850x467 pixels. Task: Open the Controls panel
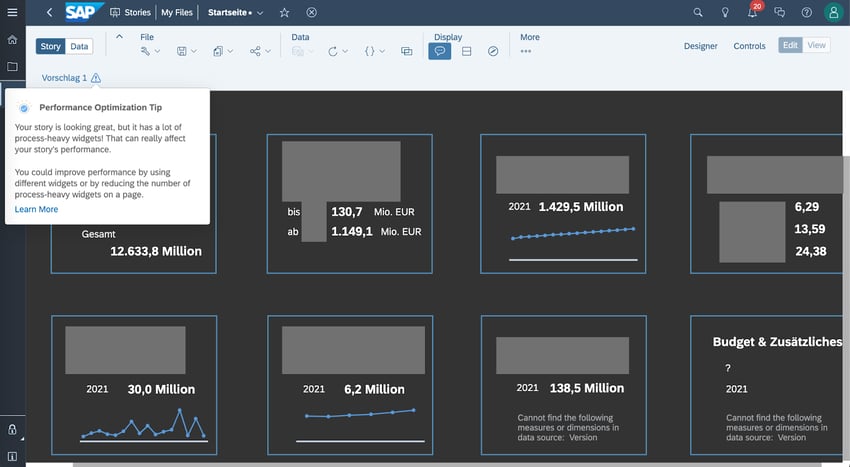[x=749, y=46]
